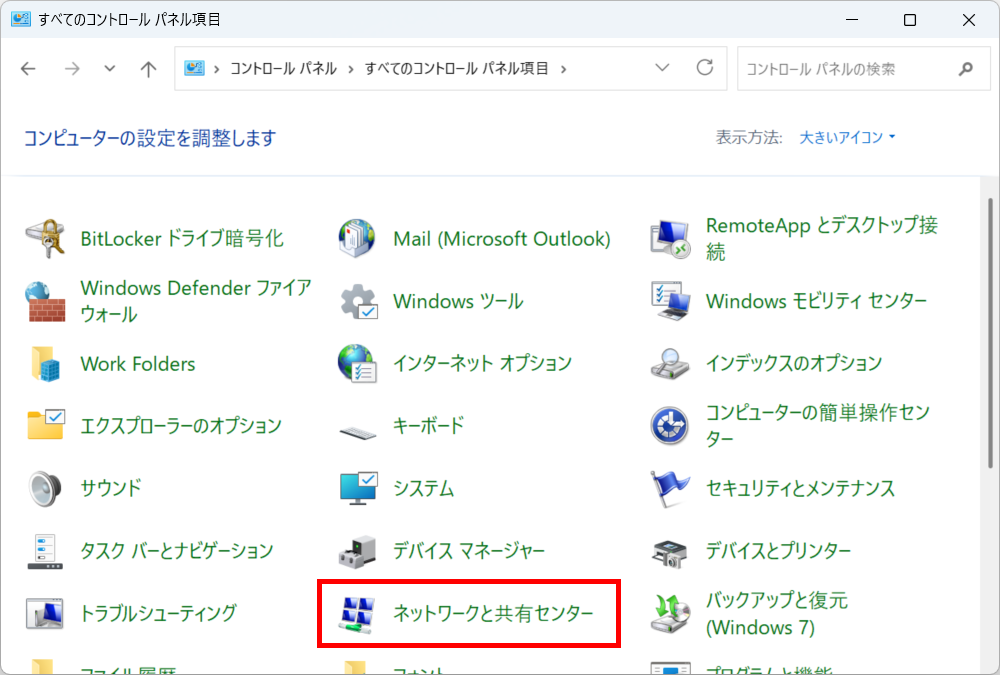Expand chevron before コントロール パネル breadcrumb
Screen dimensions: 1000x675
217,69
